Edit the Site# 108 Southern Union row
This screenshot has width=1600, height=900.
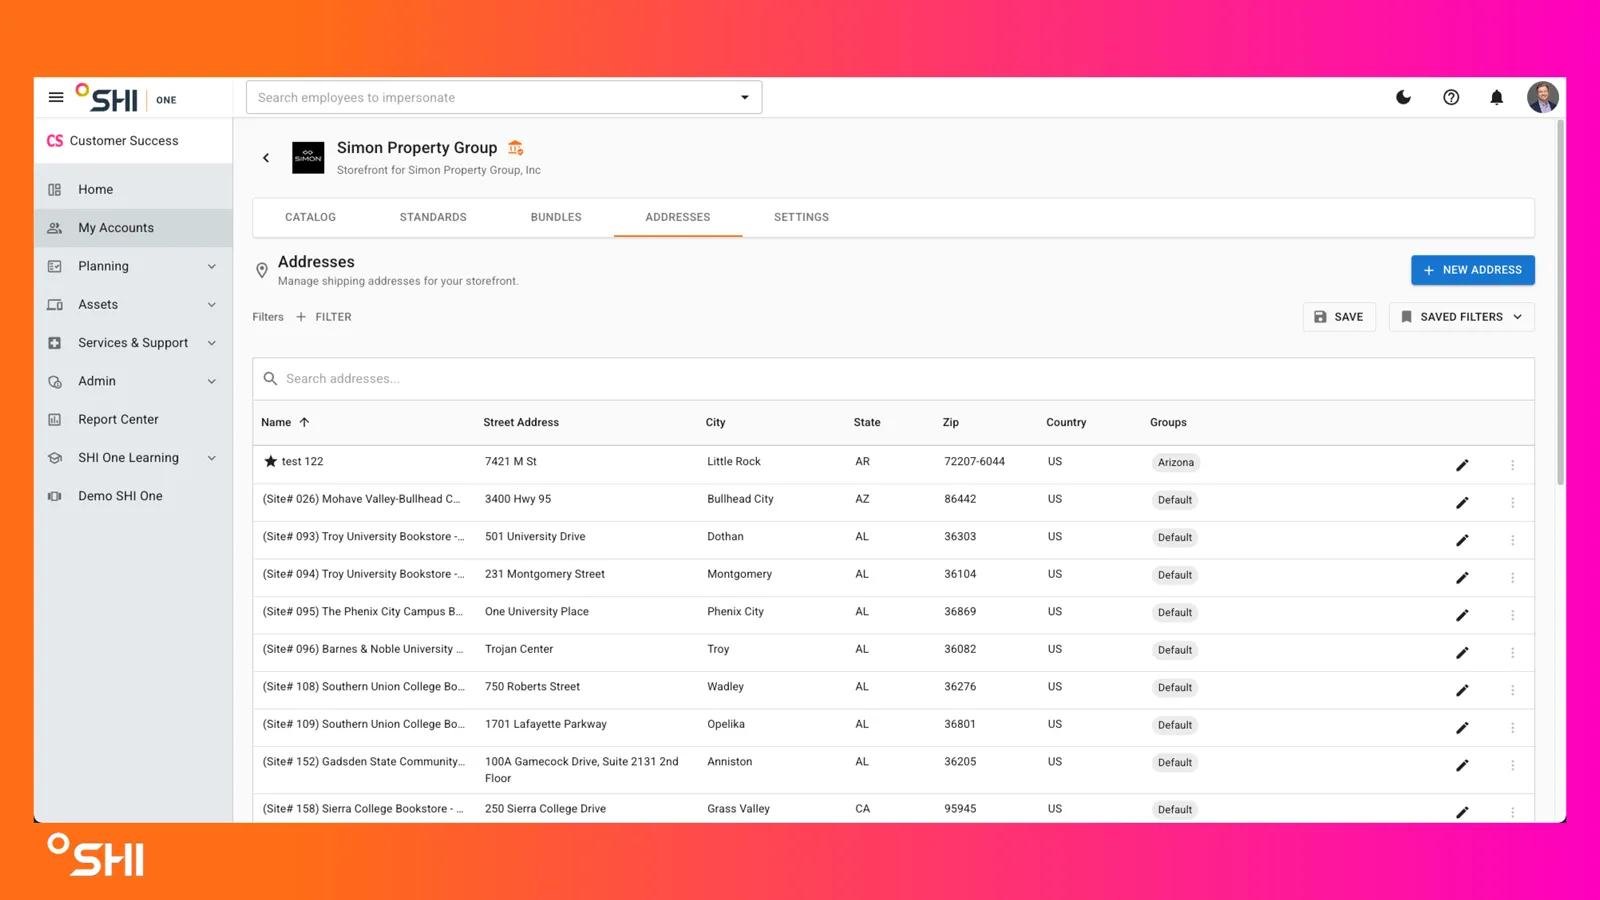coord(1462,690)
